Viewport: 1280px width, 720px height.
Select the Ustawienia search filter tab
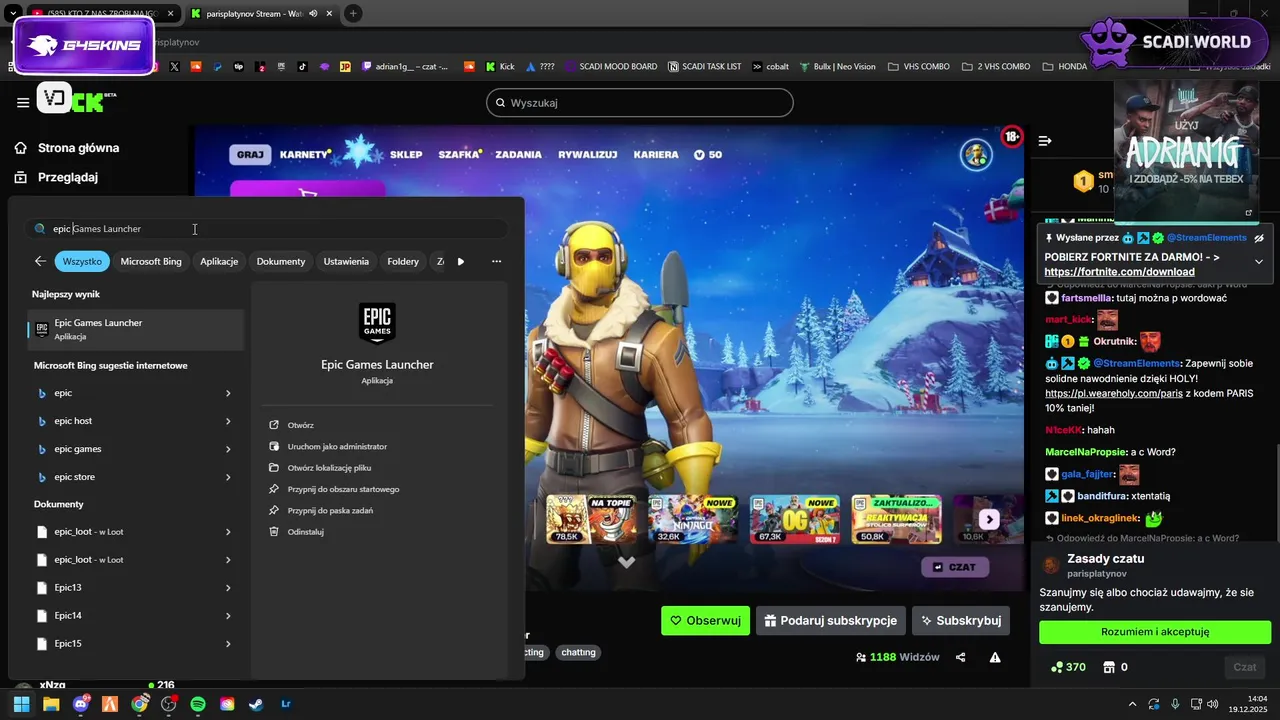346,261
